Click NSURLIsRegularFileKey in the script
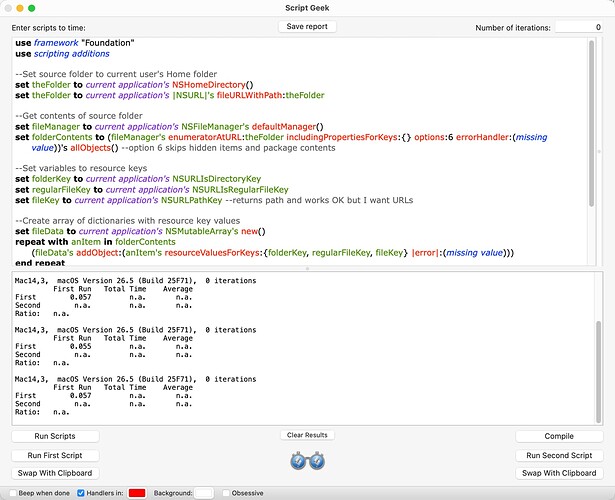The height and width of the screenshot is (500, 615). [x=240, y=190]
